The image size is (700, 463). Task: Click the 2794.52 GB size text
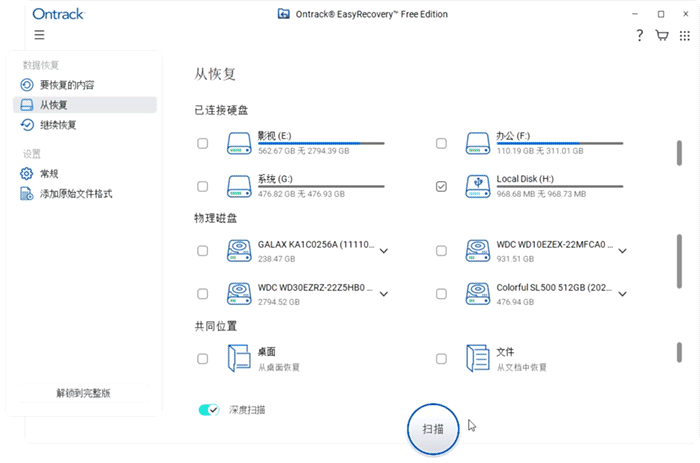click(279, 302)
